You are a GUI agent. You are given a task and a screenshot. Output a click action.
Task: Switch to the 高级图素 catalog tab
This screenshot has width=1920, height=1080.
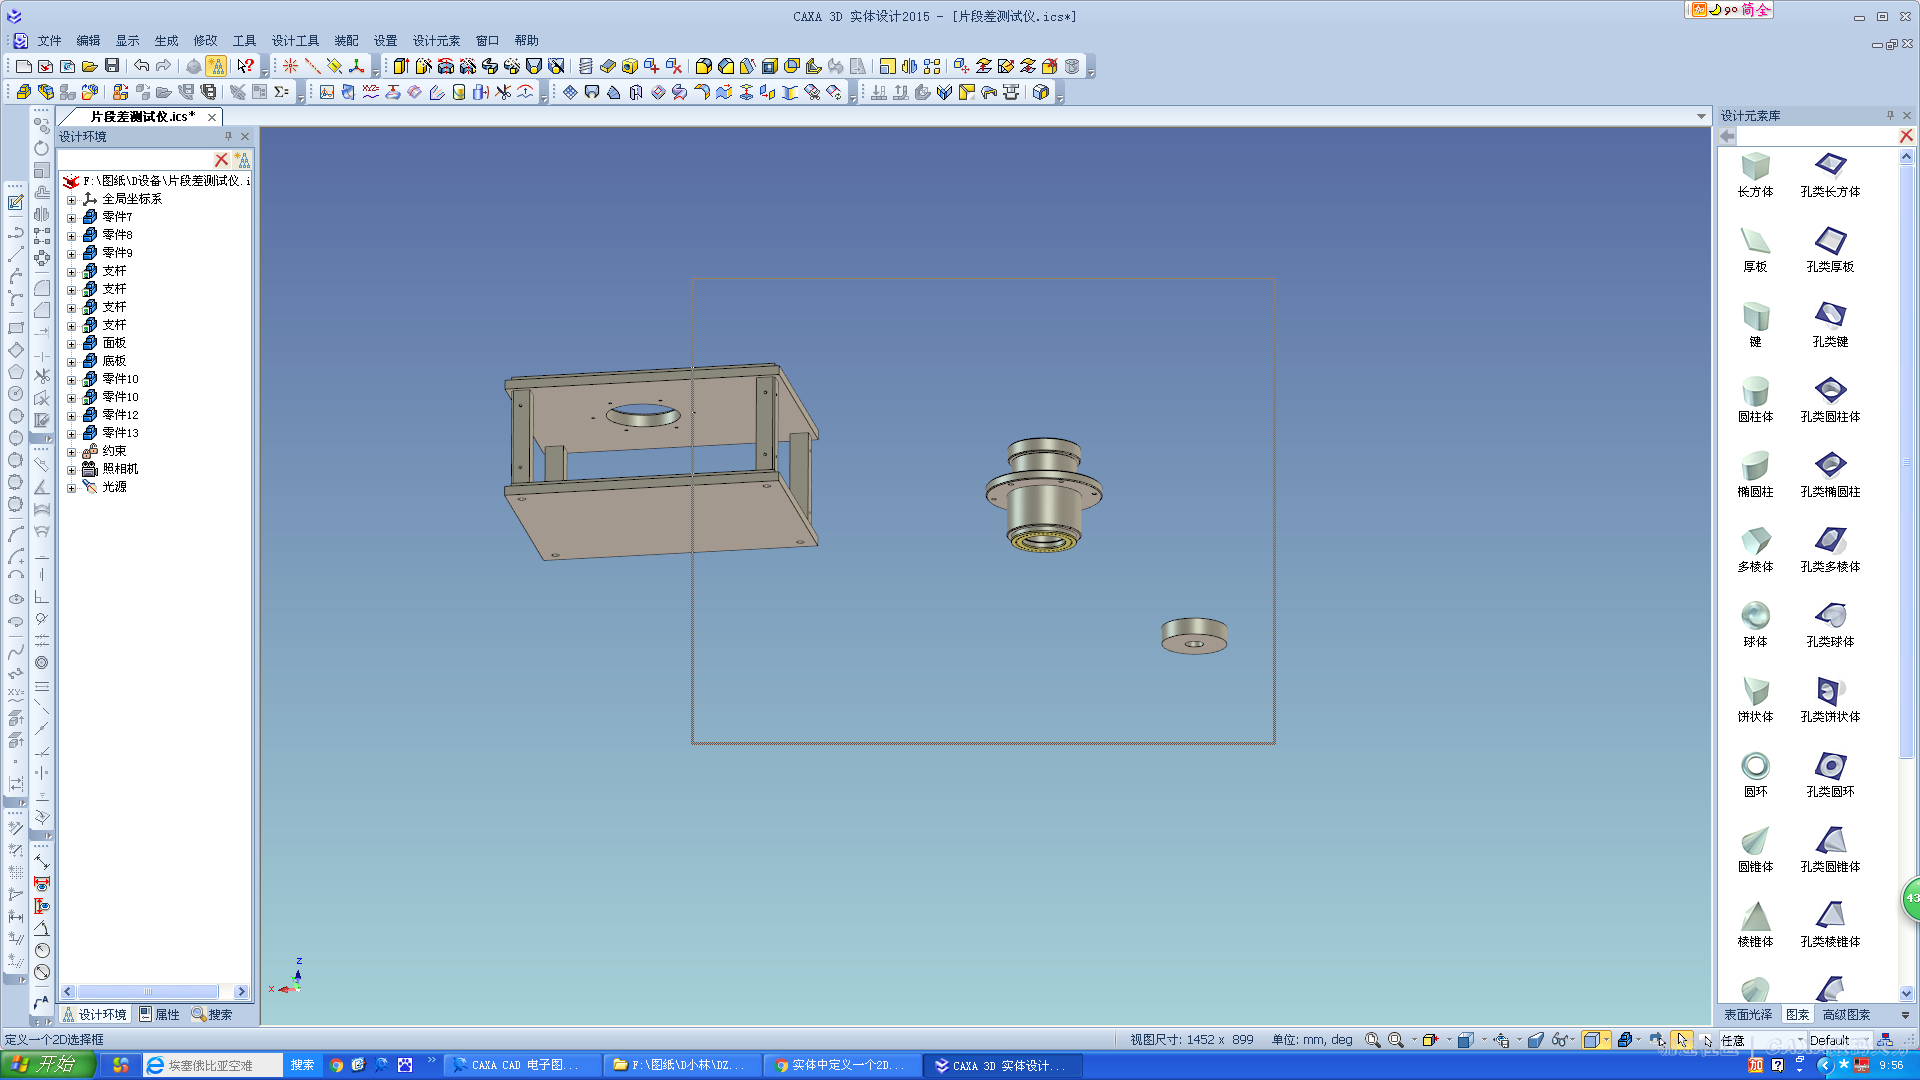1846,1014
